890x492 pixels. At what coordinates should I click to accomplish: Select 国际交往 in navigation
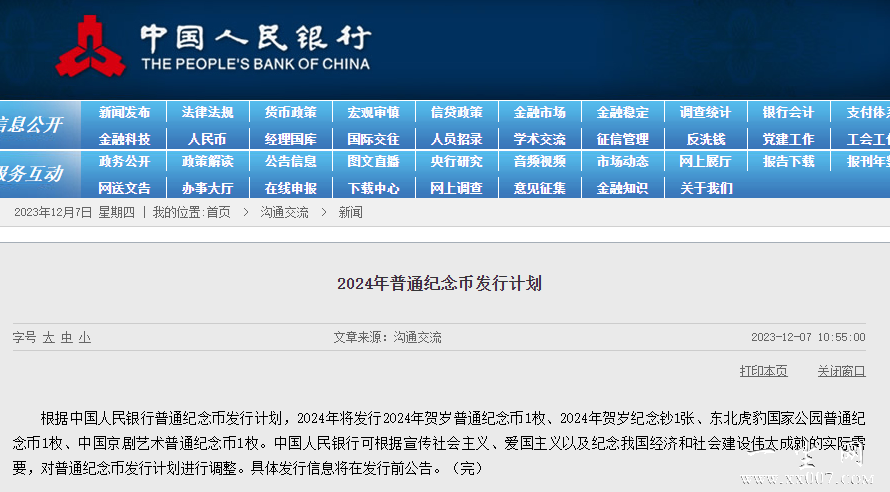[x=373, y=139]
